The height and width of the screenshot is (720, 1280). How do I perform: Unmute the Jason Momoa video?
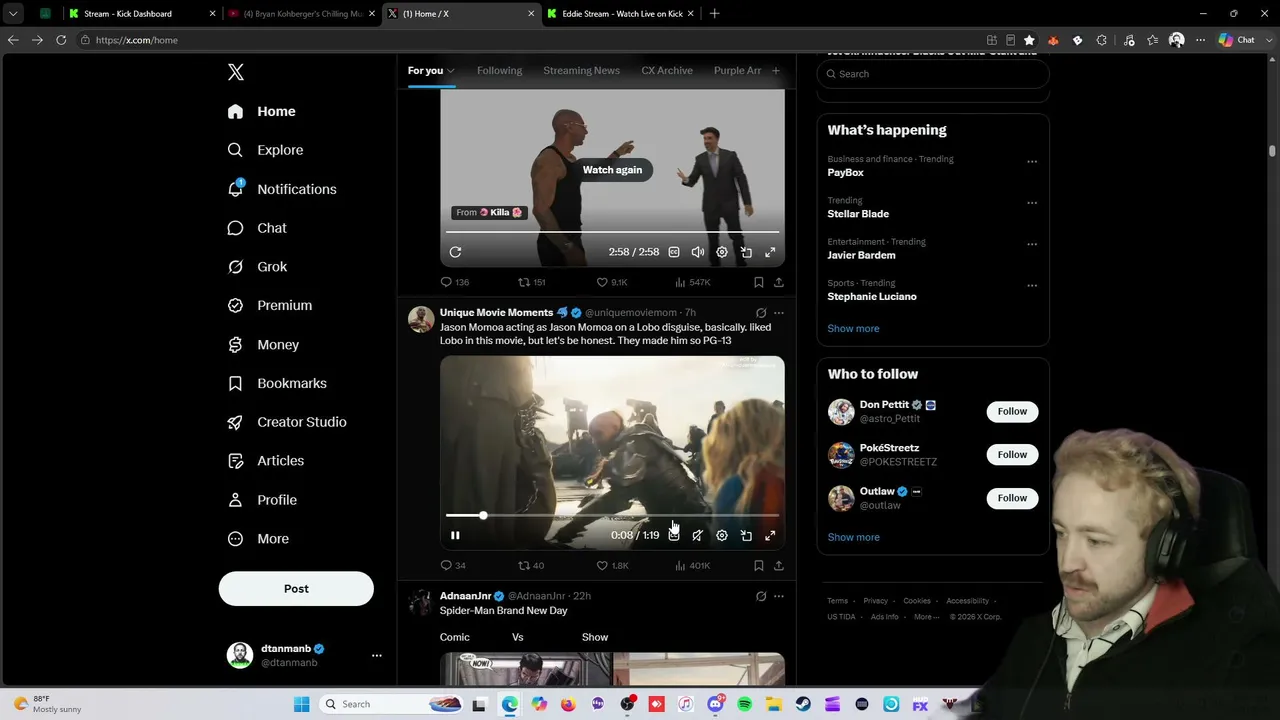coord(698,535)
